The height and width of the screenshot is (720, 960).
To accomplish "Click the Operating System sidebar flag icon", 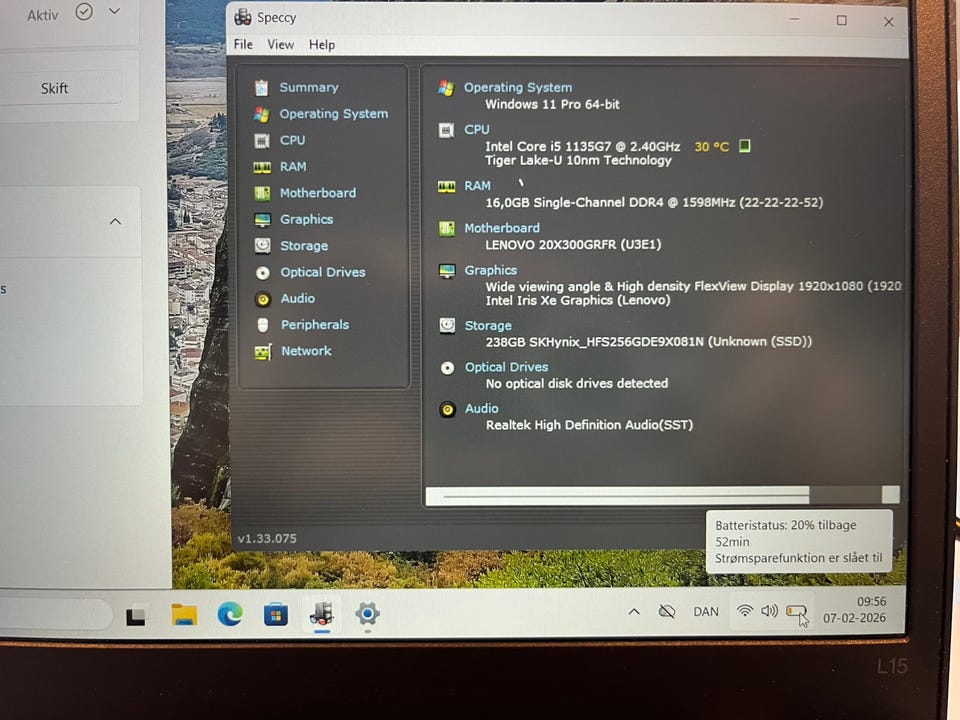I will tap(261, 114).
